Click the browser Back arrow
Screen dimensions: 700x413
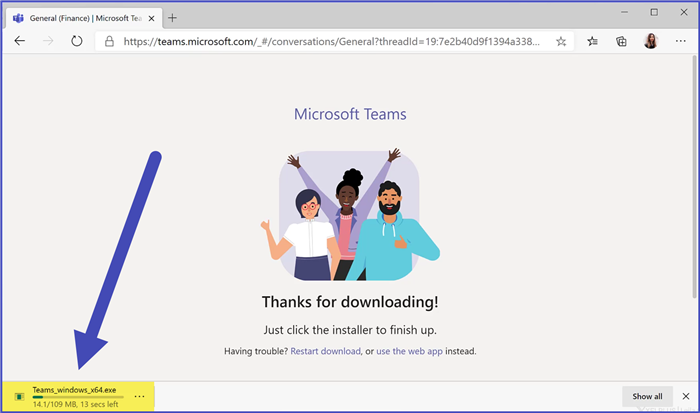point(21,41)
